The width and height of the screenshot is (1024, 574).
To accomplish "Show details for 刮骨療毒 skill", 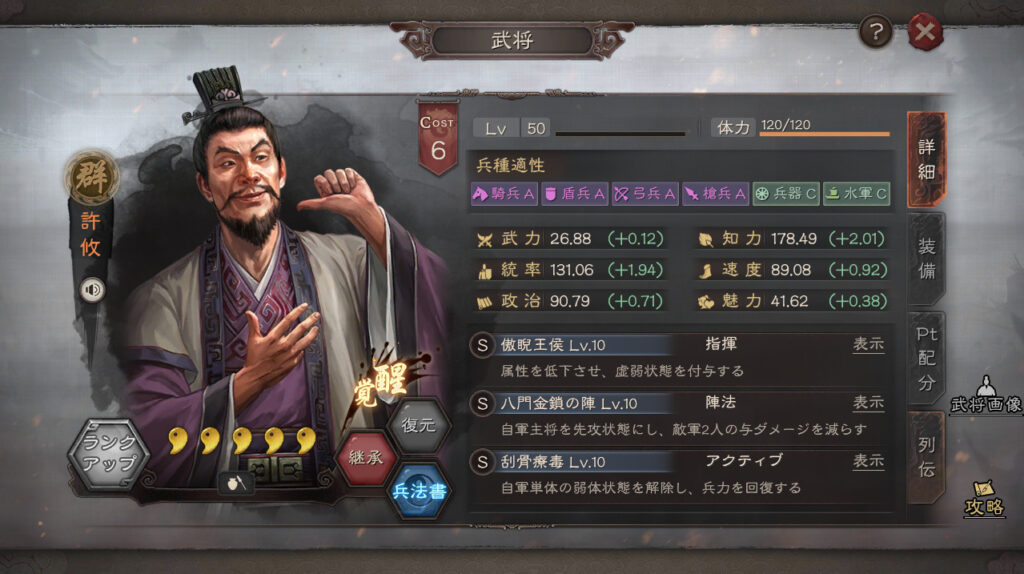I will click(x=869, y=461).
